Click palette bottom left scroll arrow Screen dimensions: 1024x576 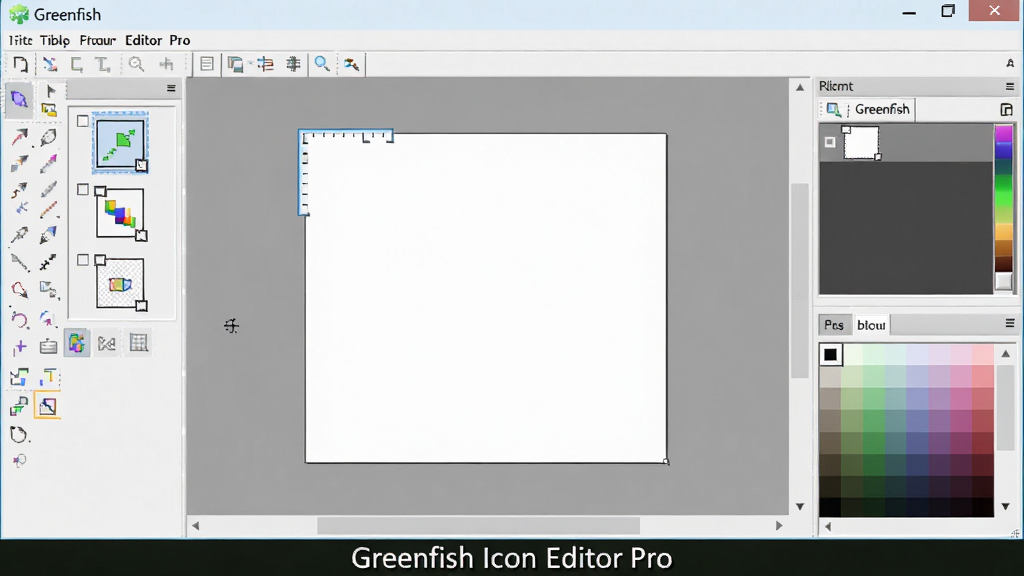point(828,526)
